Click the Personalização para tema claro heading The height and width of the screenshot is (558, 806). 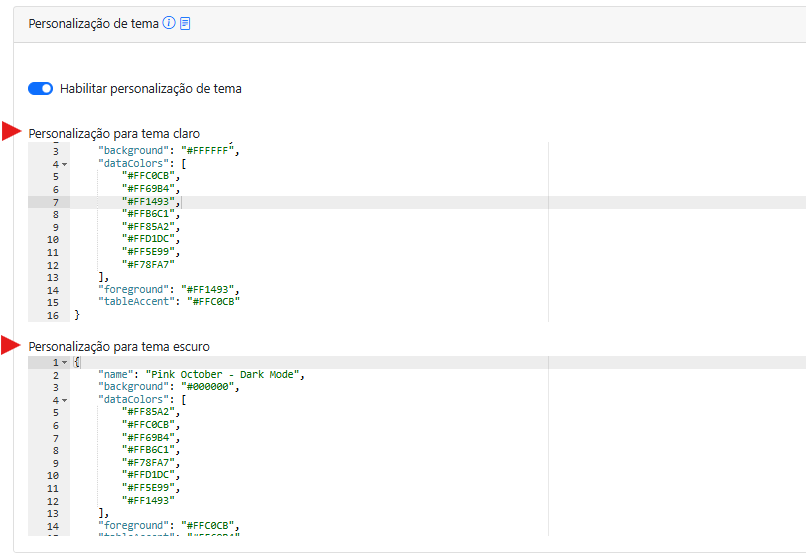point(114,133)
